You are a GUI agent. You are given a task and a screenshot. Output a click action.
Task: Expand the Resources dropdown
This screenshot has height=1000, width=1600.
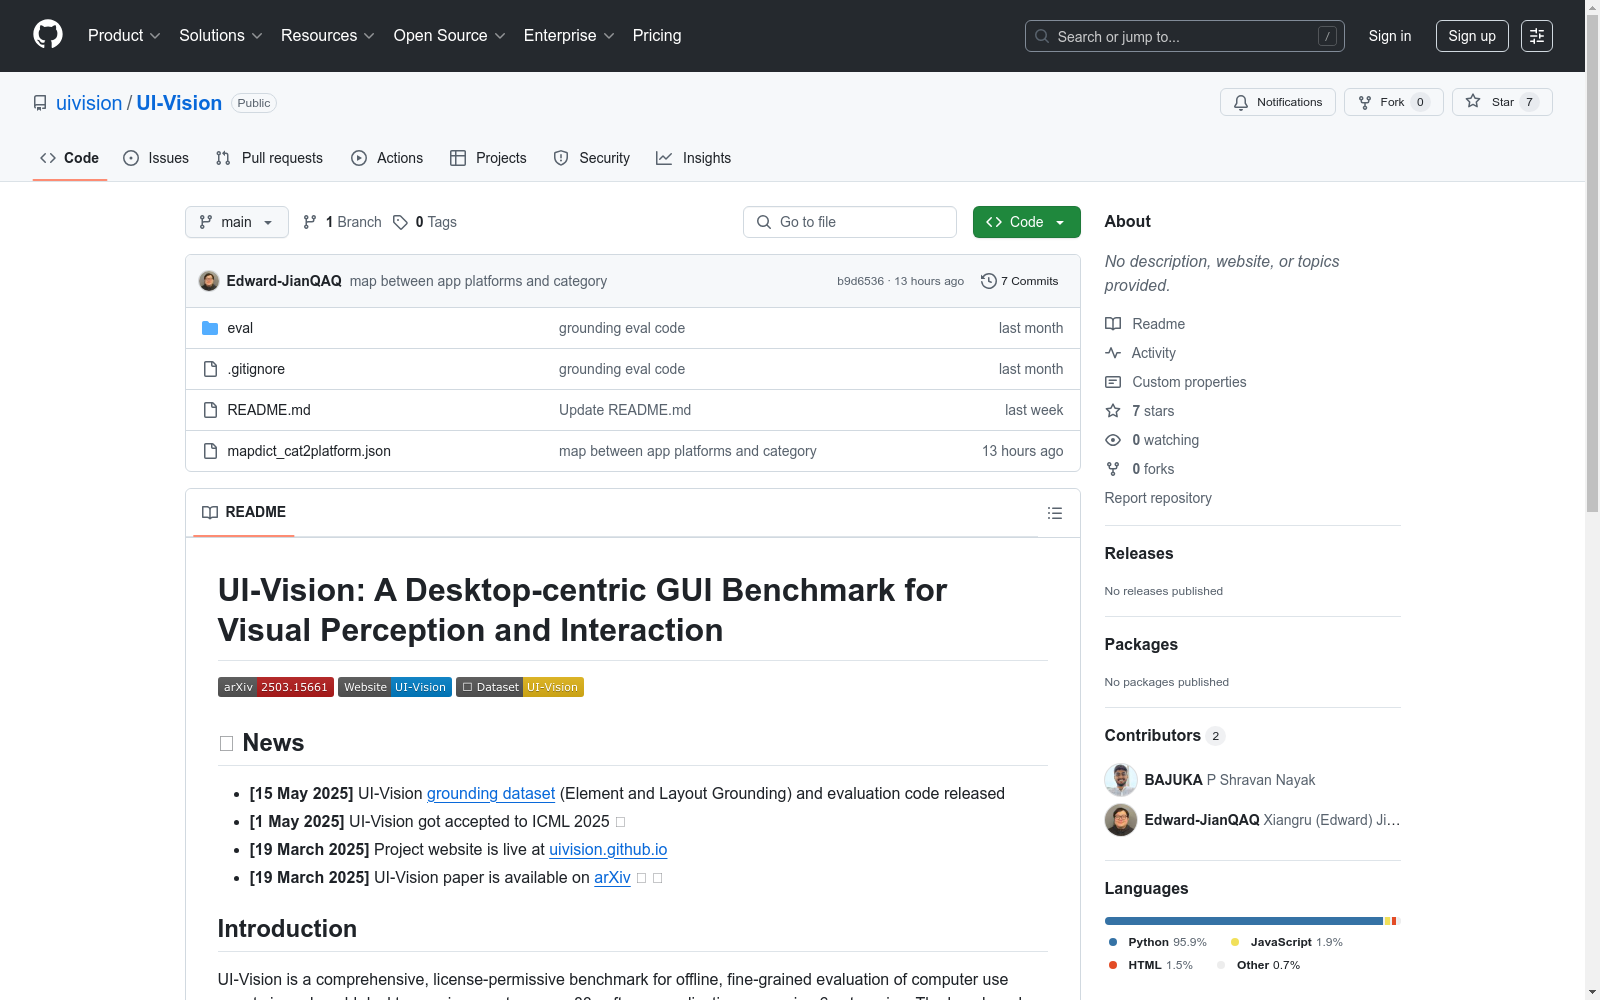pyautogui.click(x=328, y=36)
